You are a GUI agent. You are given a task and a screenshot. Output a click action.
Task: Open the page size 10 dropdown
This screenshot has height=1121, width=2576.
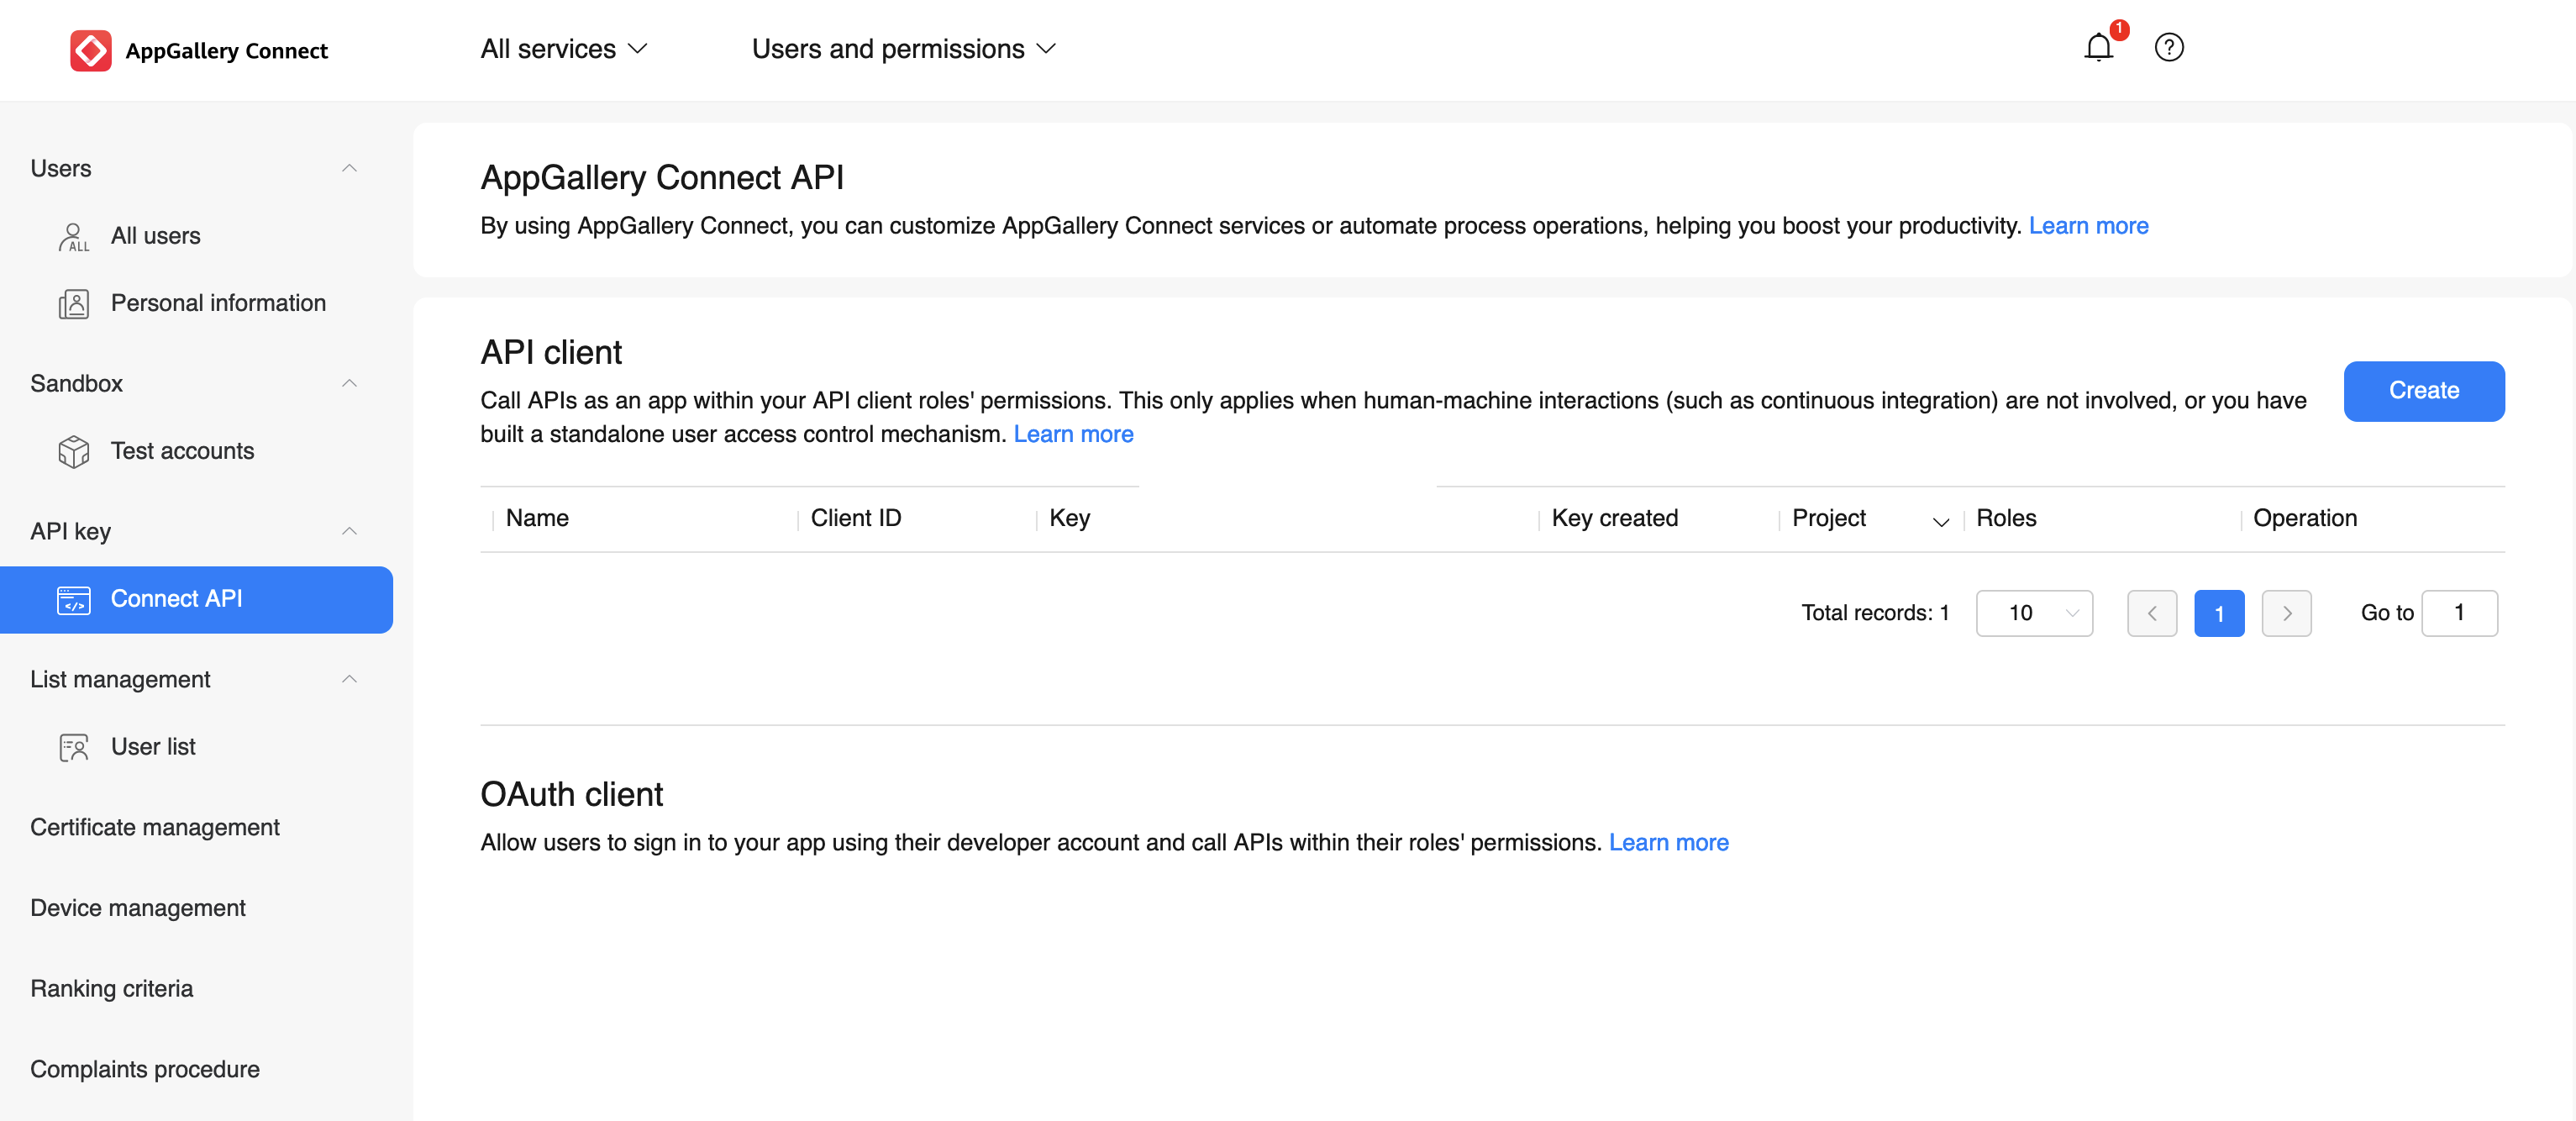click(2034, 613)
